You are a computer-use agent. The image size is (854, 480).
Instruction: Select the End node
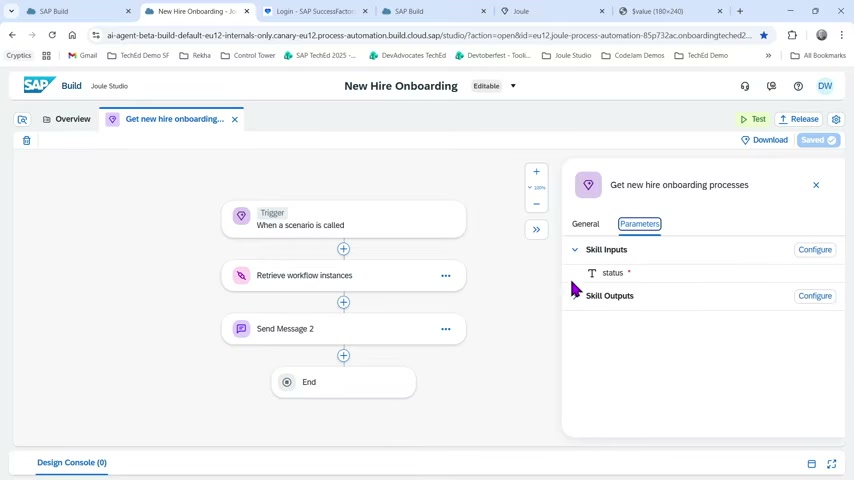[x=344, y=382]
